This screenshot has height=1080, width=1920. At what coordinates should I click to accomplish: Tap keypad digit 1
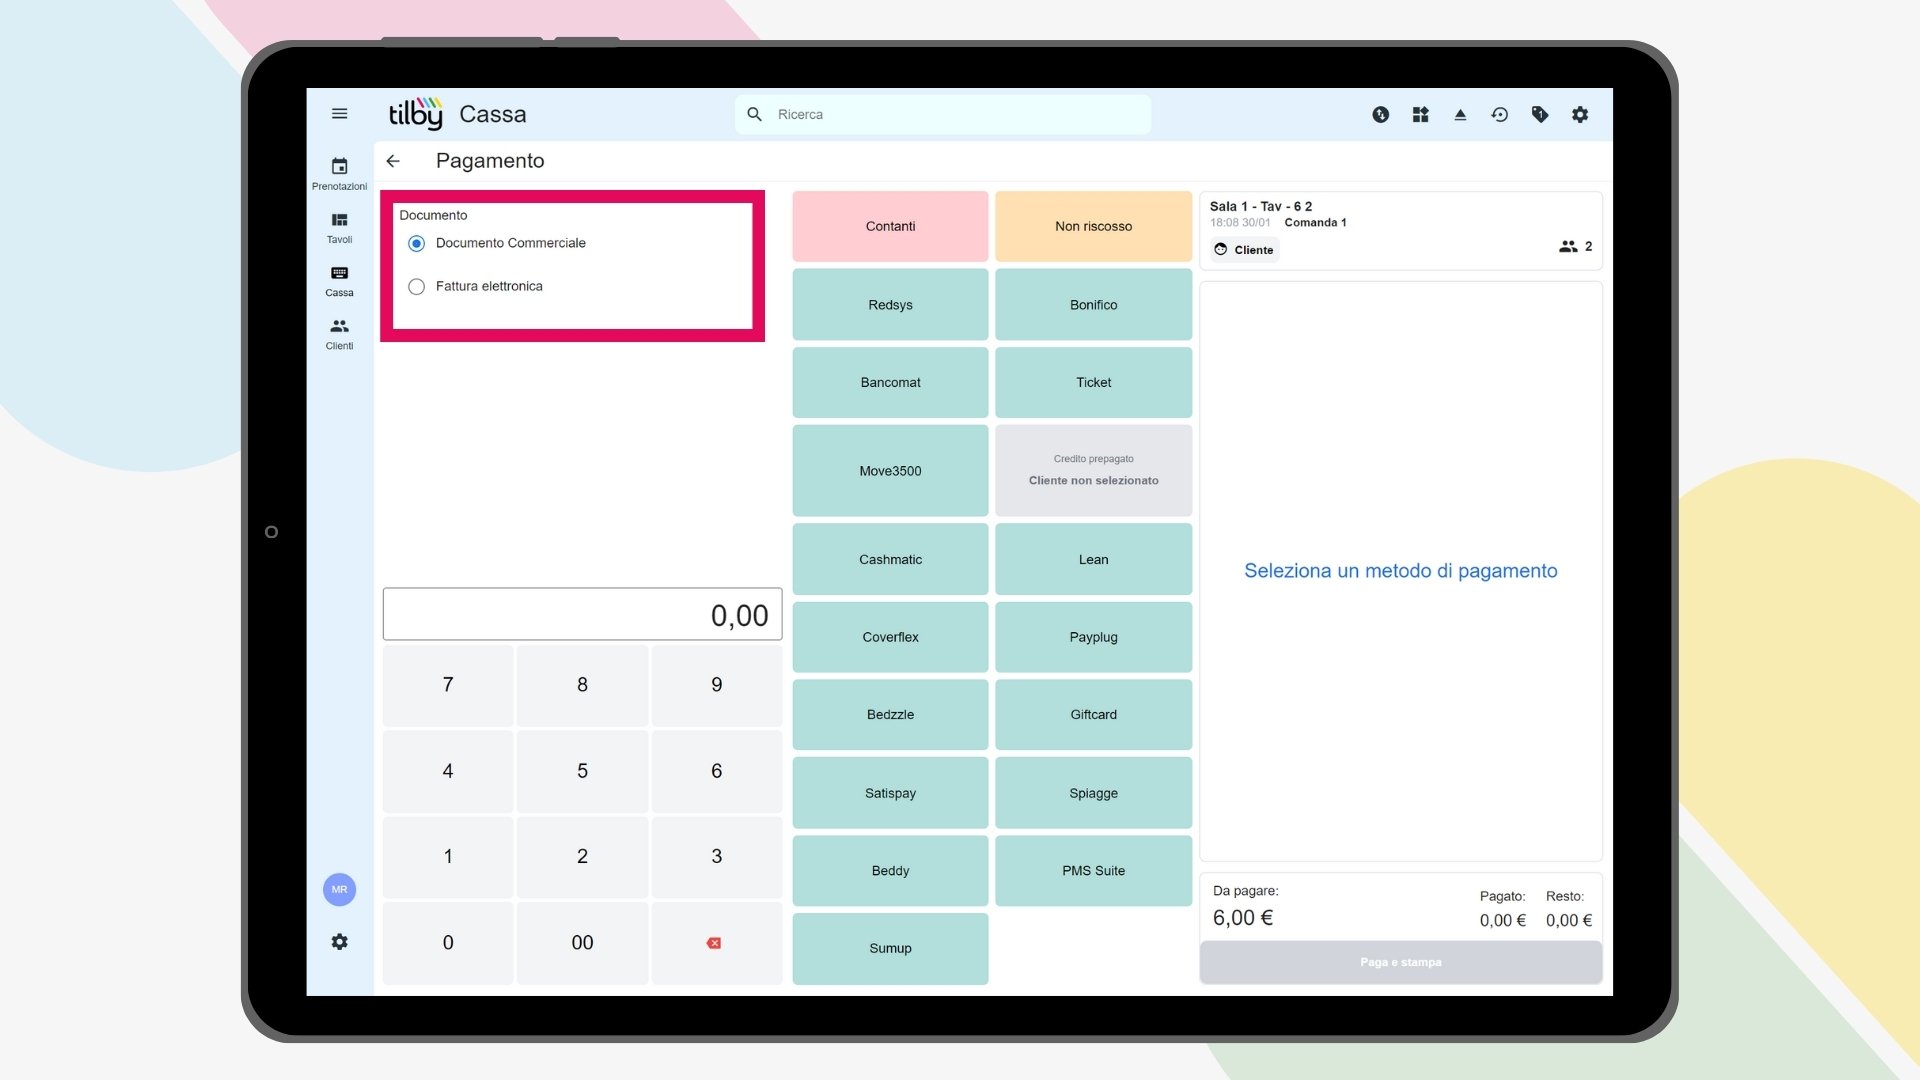(448, 857)
